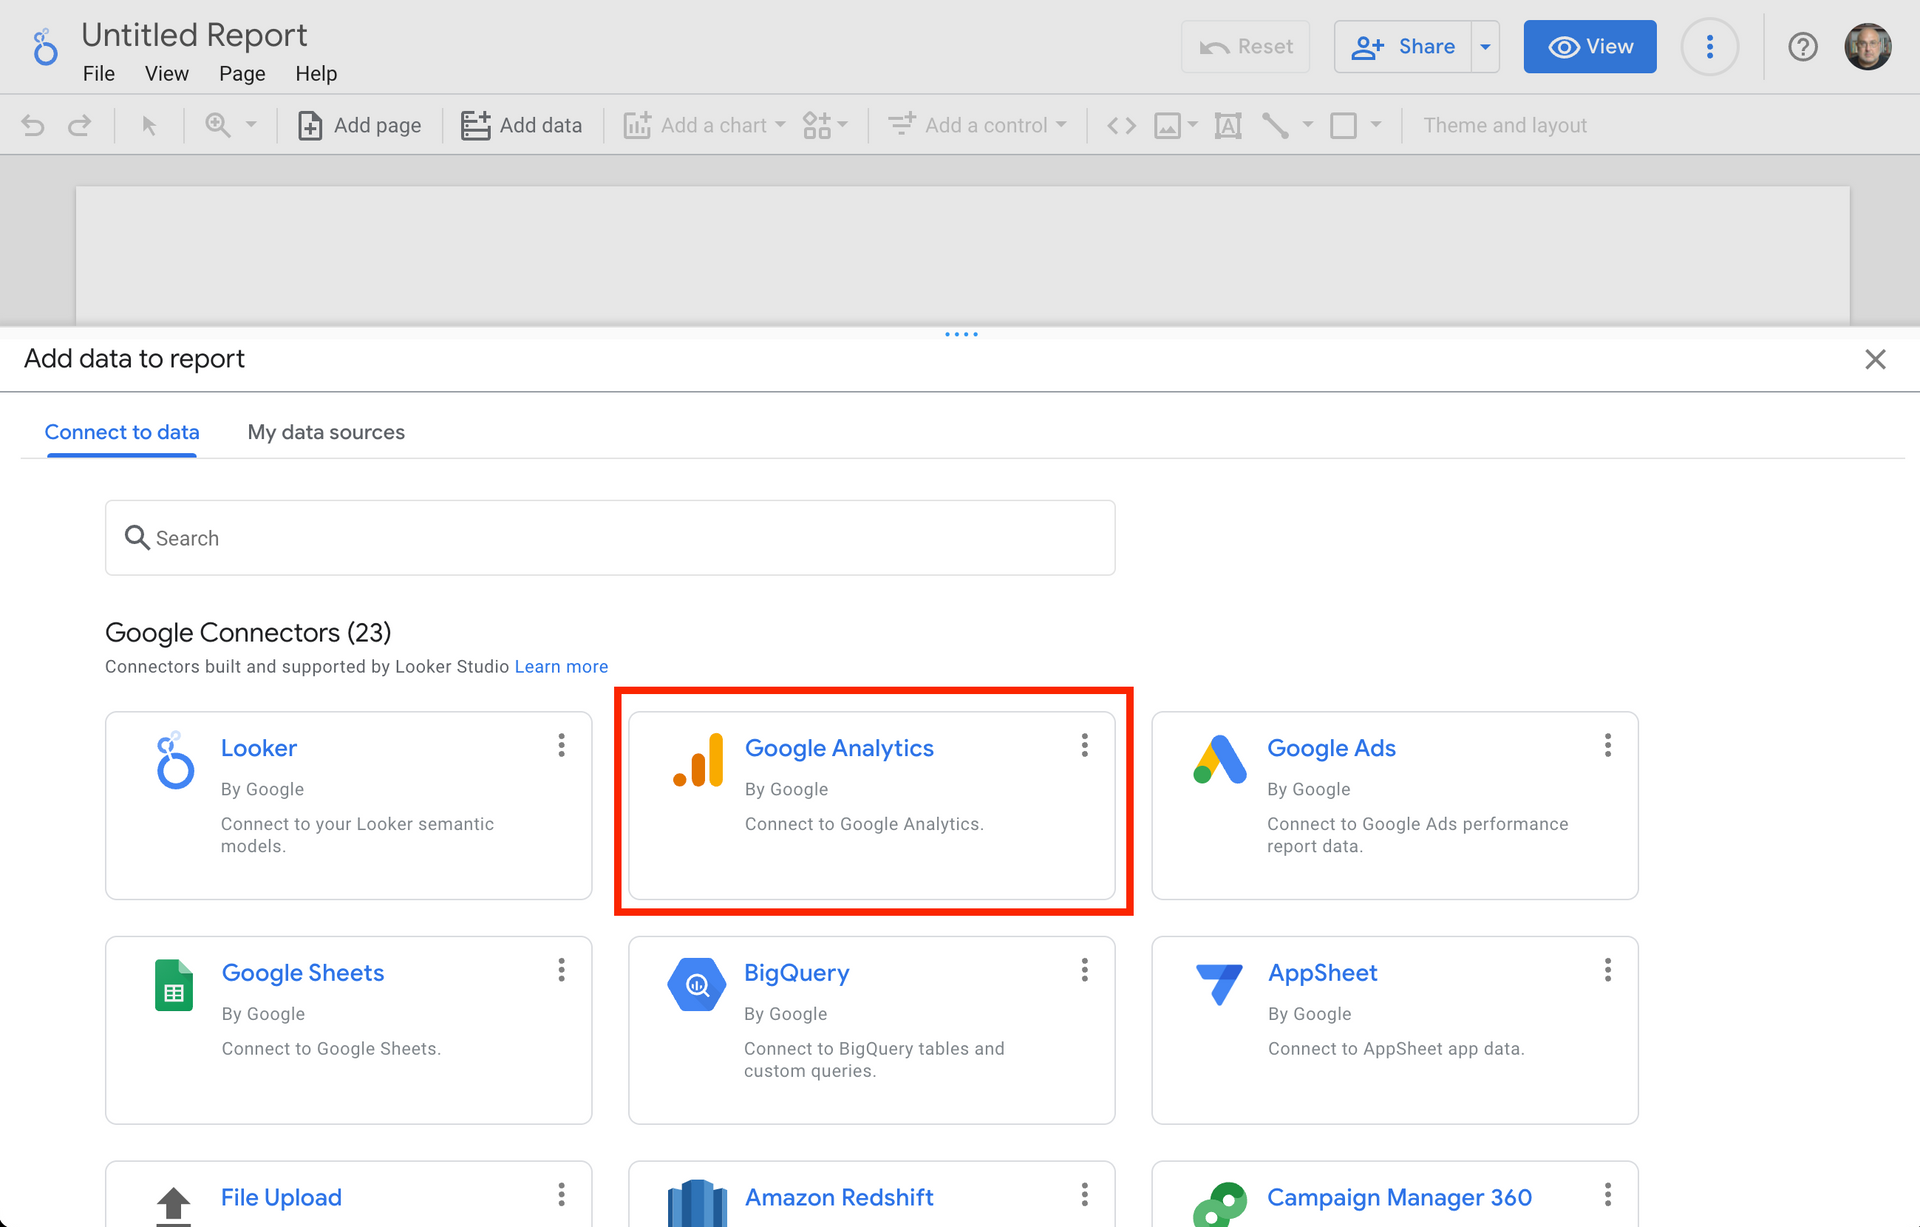Viewport: 1920px width, 1227px height.
Task: Select the Google Ads connector
Action: [1395, 806]
